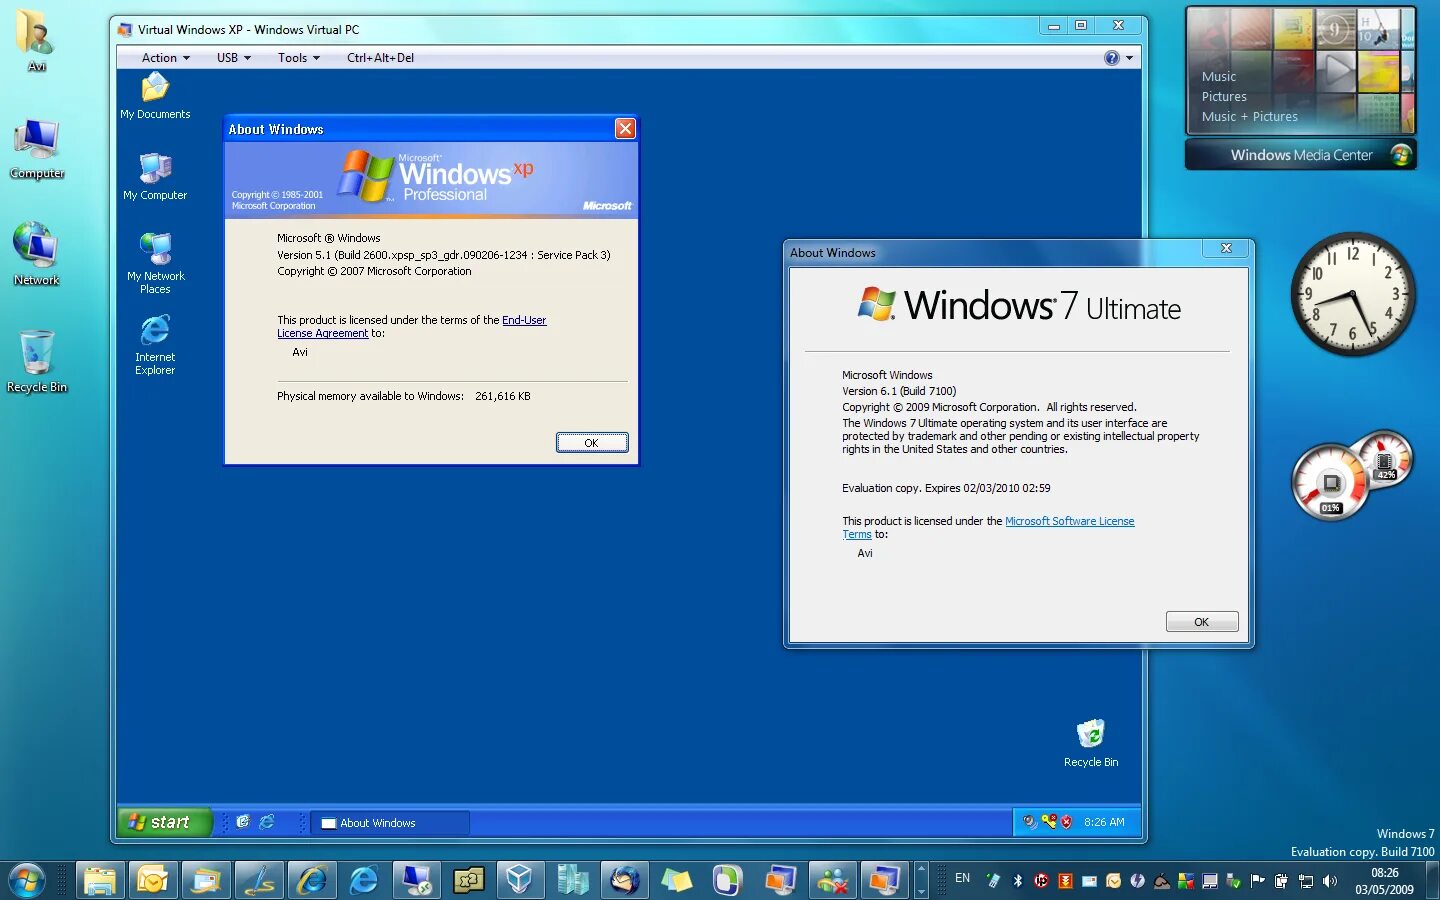Open Avi user folder on desktop

pyautogui.click(x=36, y=40)
